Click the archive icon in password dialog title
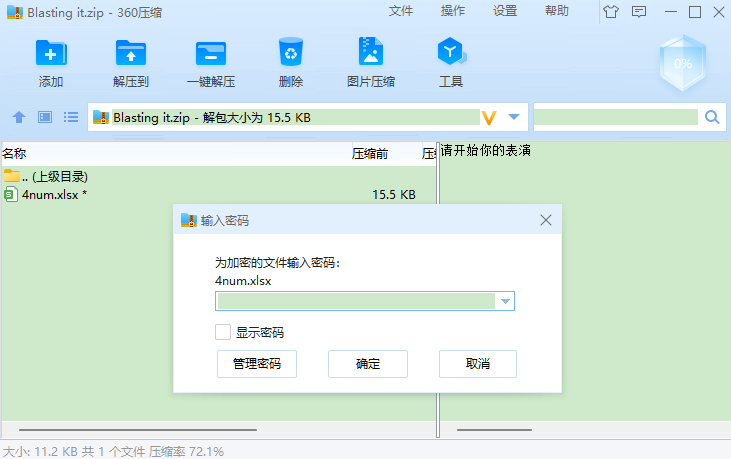The height and width of the screenshot is (459, 731). pyautogui.click(x=189, y=220)
